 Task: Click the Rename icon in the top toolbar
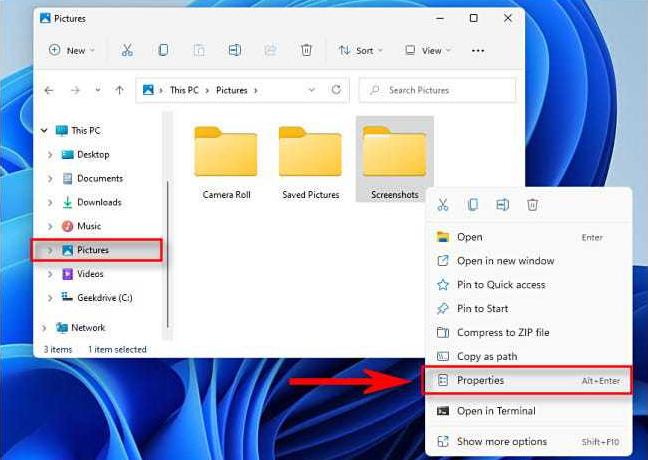(235, 50)
